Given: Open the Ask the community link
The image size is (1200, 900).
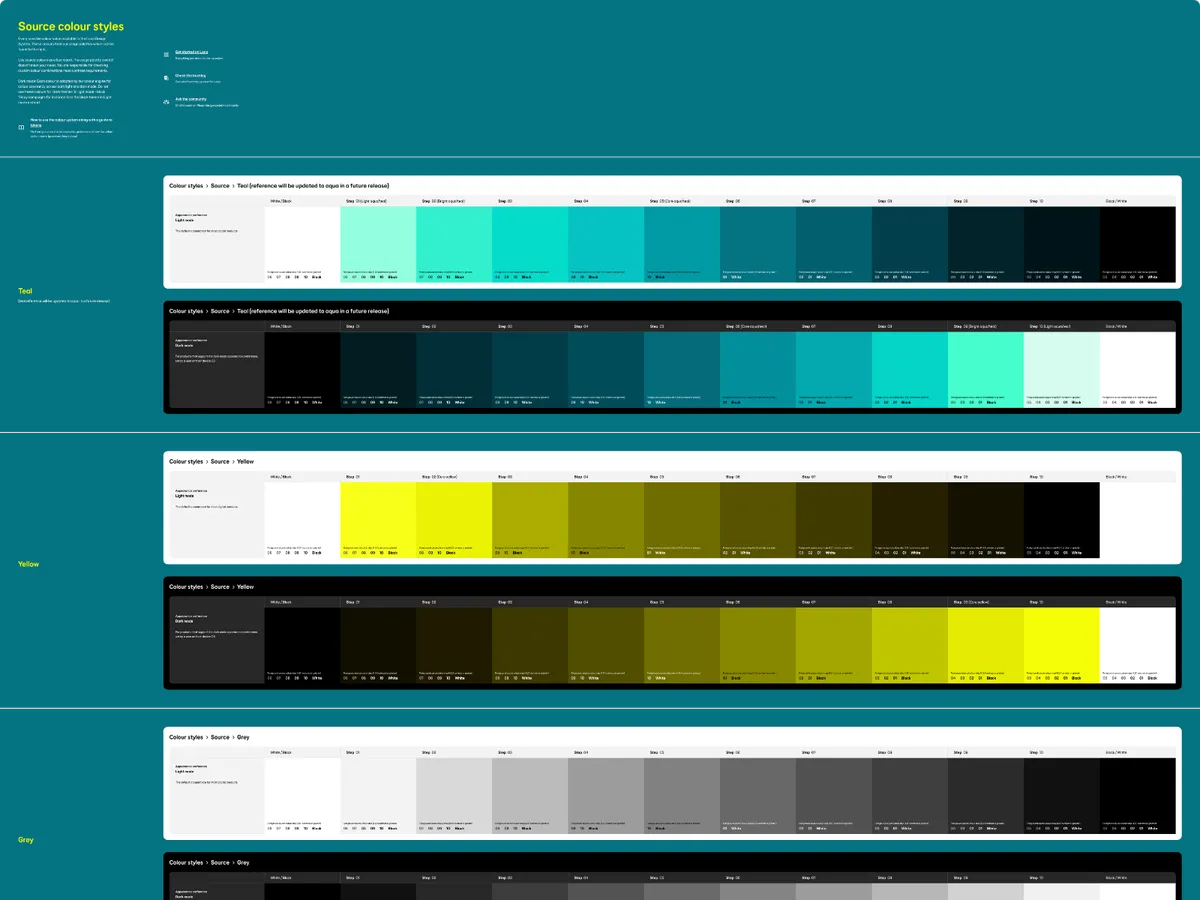Looking at the screenshot, I should pos(193,99).
